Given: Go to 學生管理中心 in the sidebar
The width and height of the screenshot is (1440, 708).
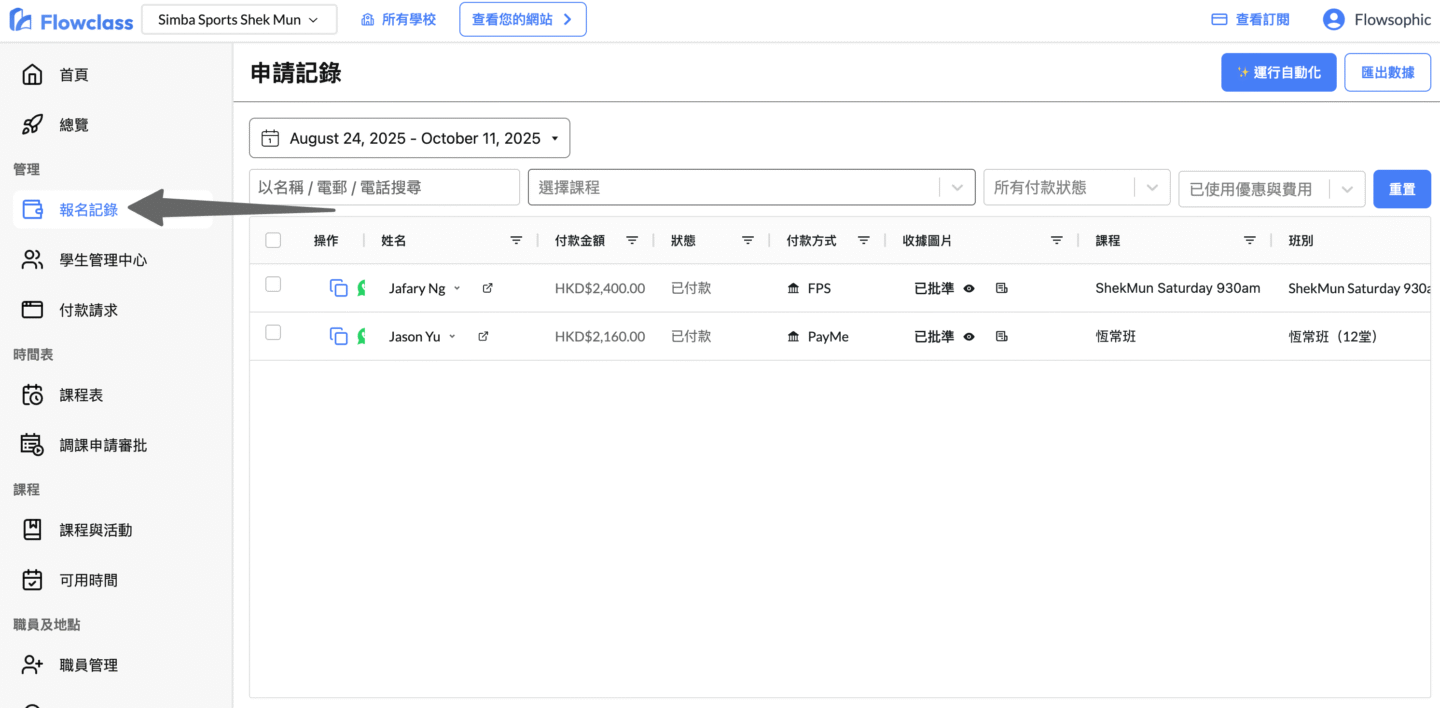Looking at the screenshot, I should click(103, 260).
